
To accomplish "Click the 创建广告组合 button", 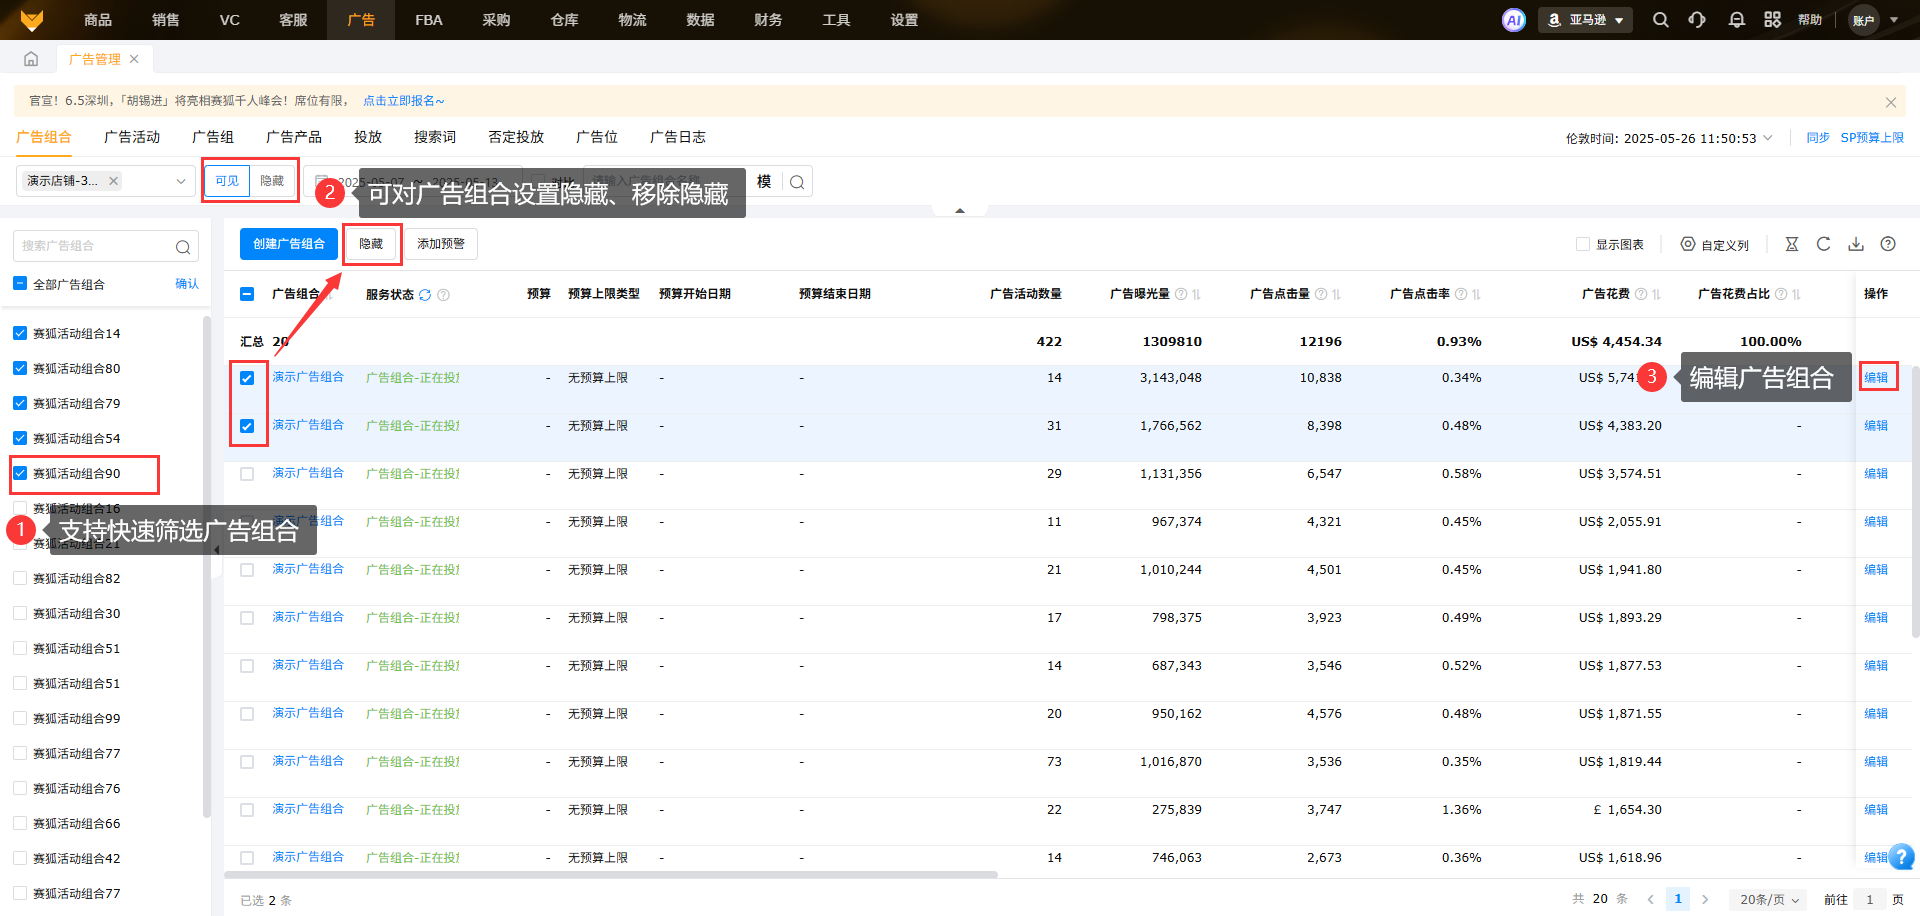I will point(288,244).
